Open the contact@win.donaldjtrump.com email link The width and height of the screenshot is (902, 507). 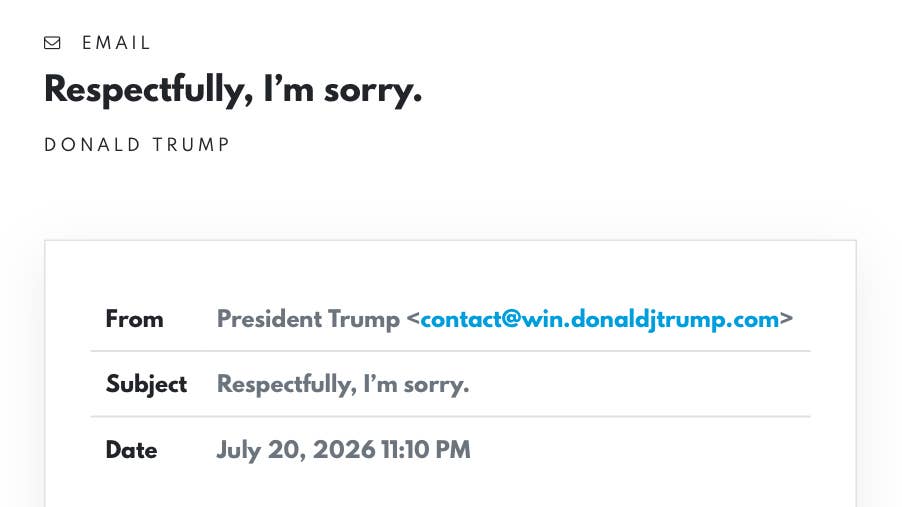tap(599, 319)
